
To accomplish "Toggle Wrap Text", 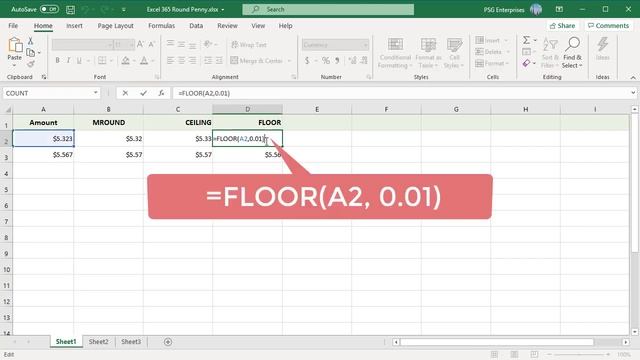I will [249, 44].
